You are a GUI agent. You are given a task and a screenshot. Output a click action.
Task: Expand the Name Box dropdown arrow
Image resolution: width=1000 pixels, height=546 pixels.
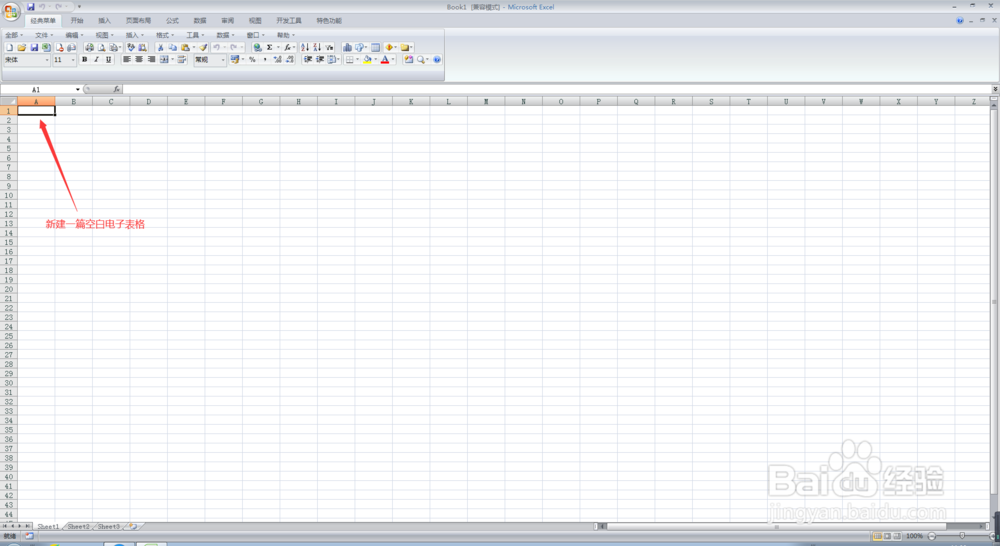tap(78, 89)
